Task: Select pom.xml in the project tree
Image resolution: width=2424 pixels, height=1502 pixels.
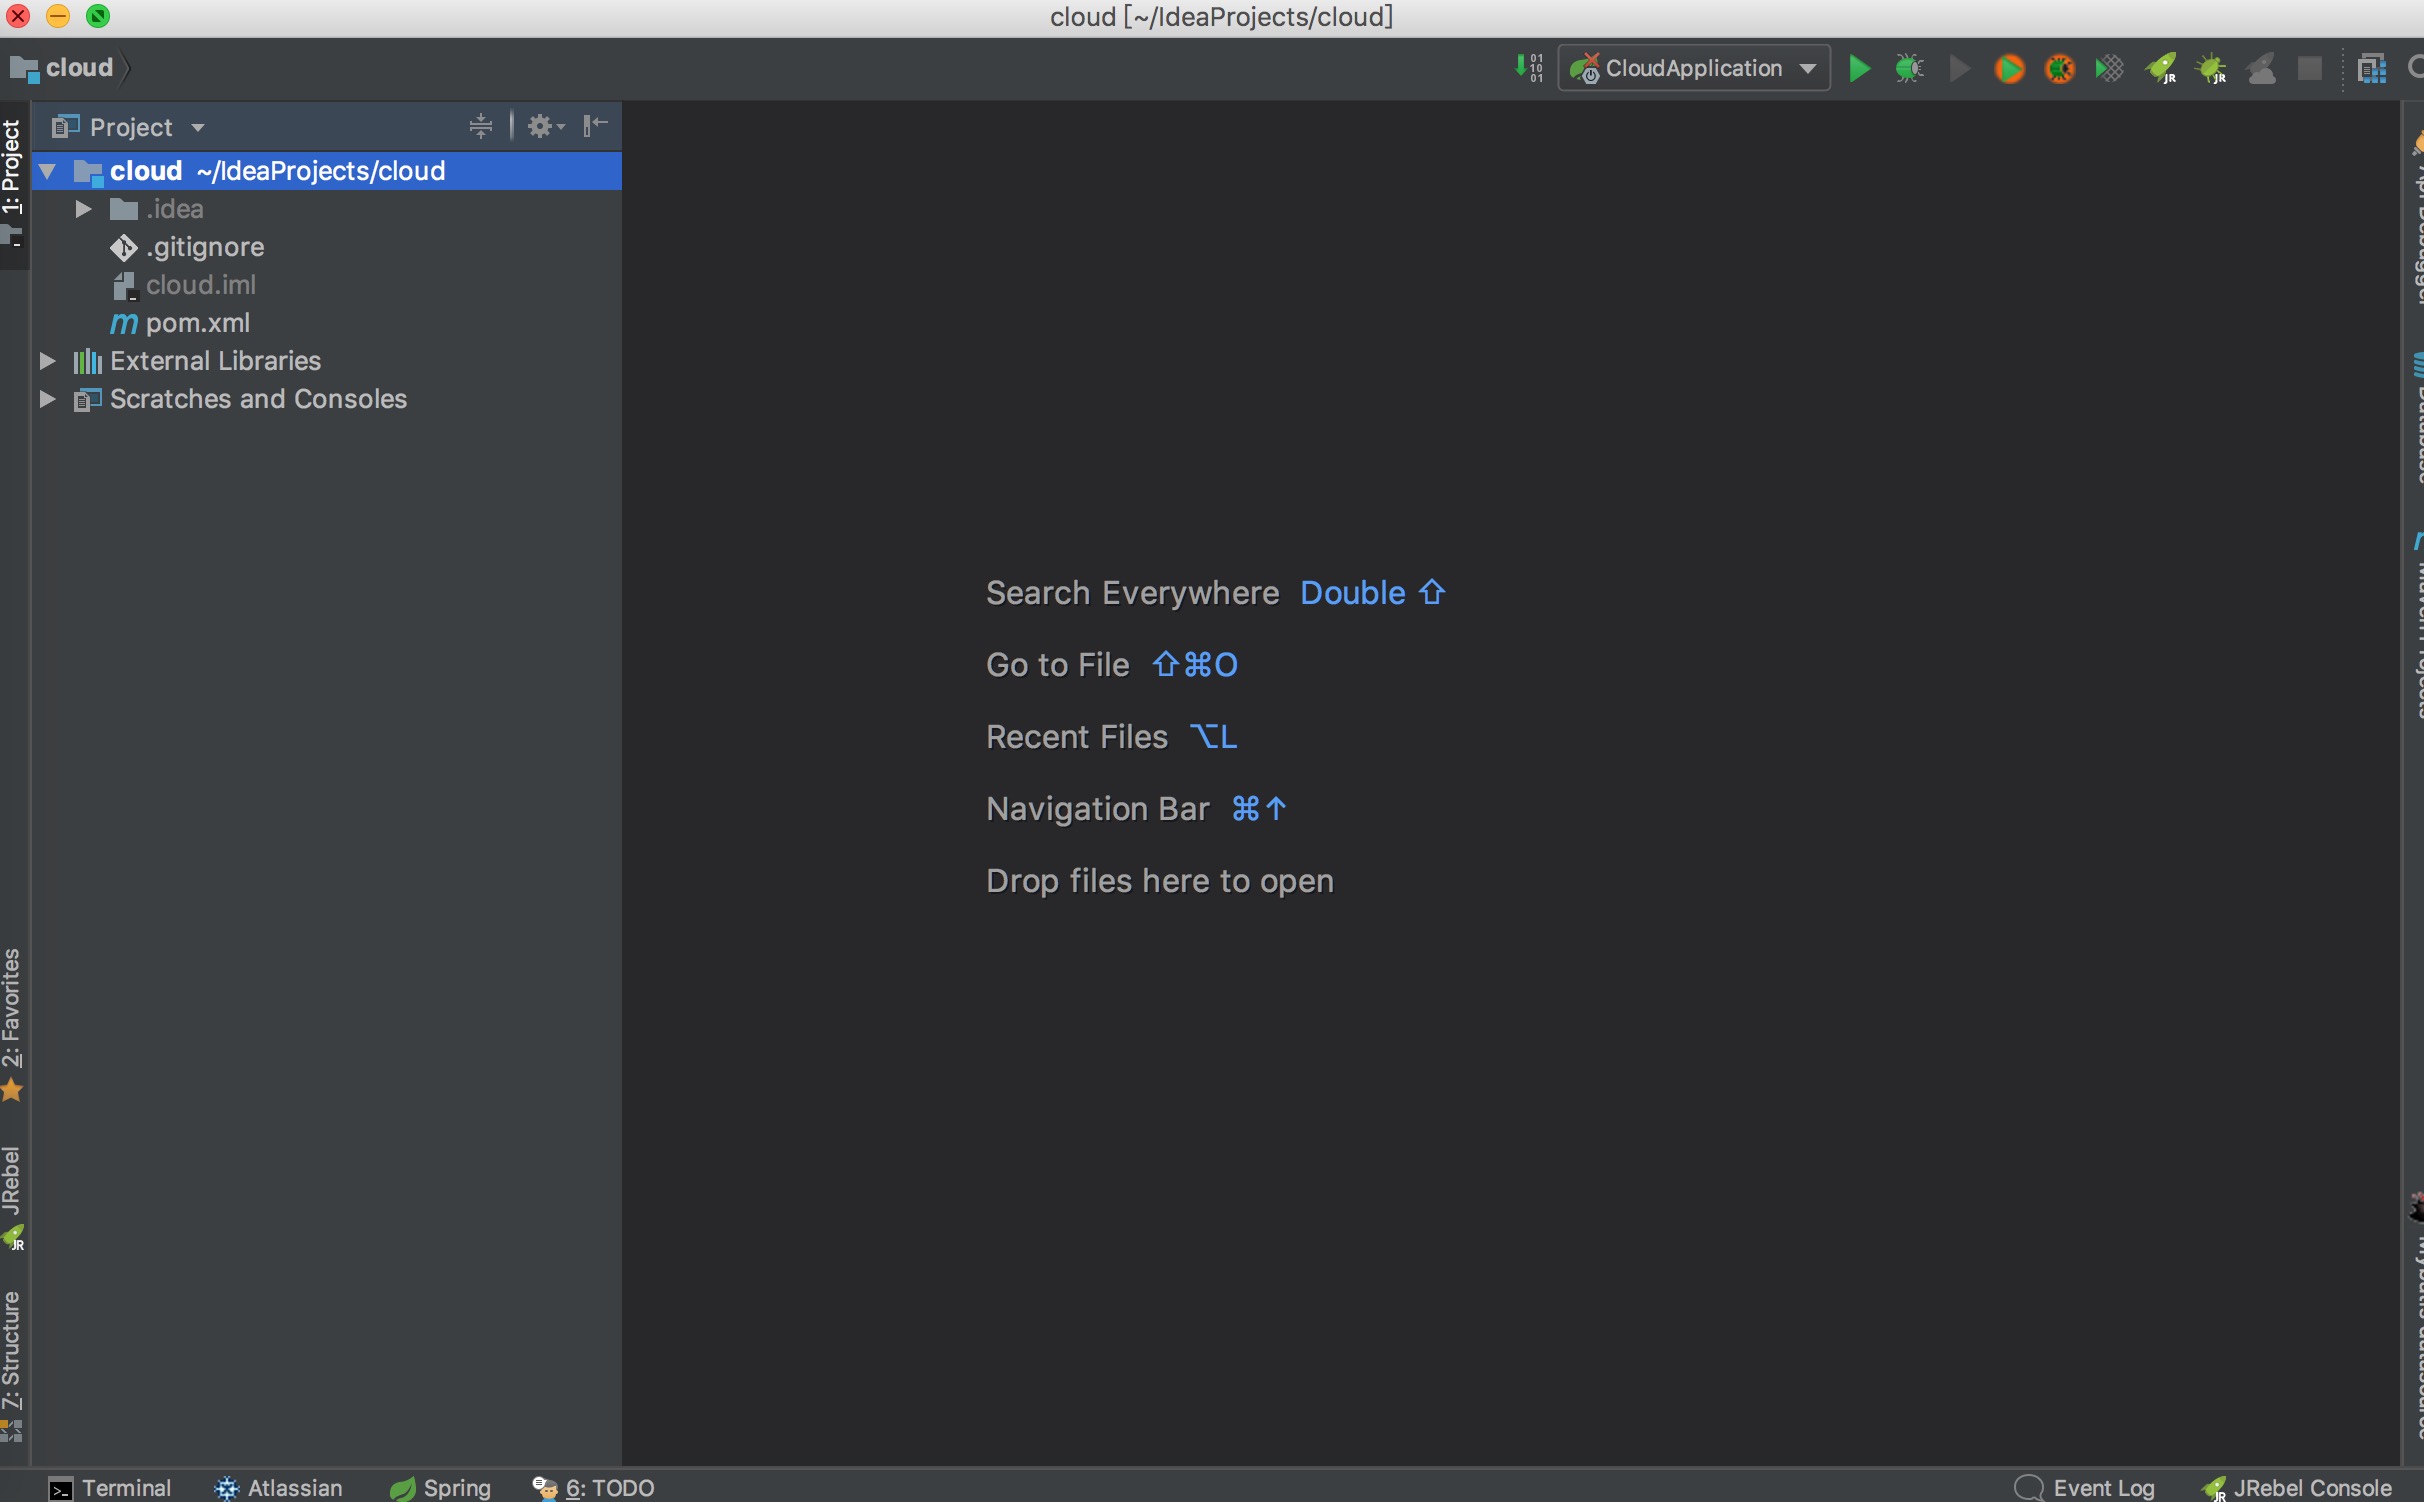Action: [x=197, y=323]
